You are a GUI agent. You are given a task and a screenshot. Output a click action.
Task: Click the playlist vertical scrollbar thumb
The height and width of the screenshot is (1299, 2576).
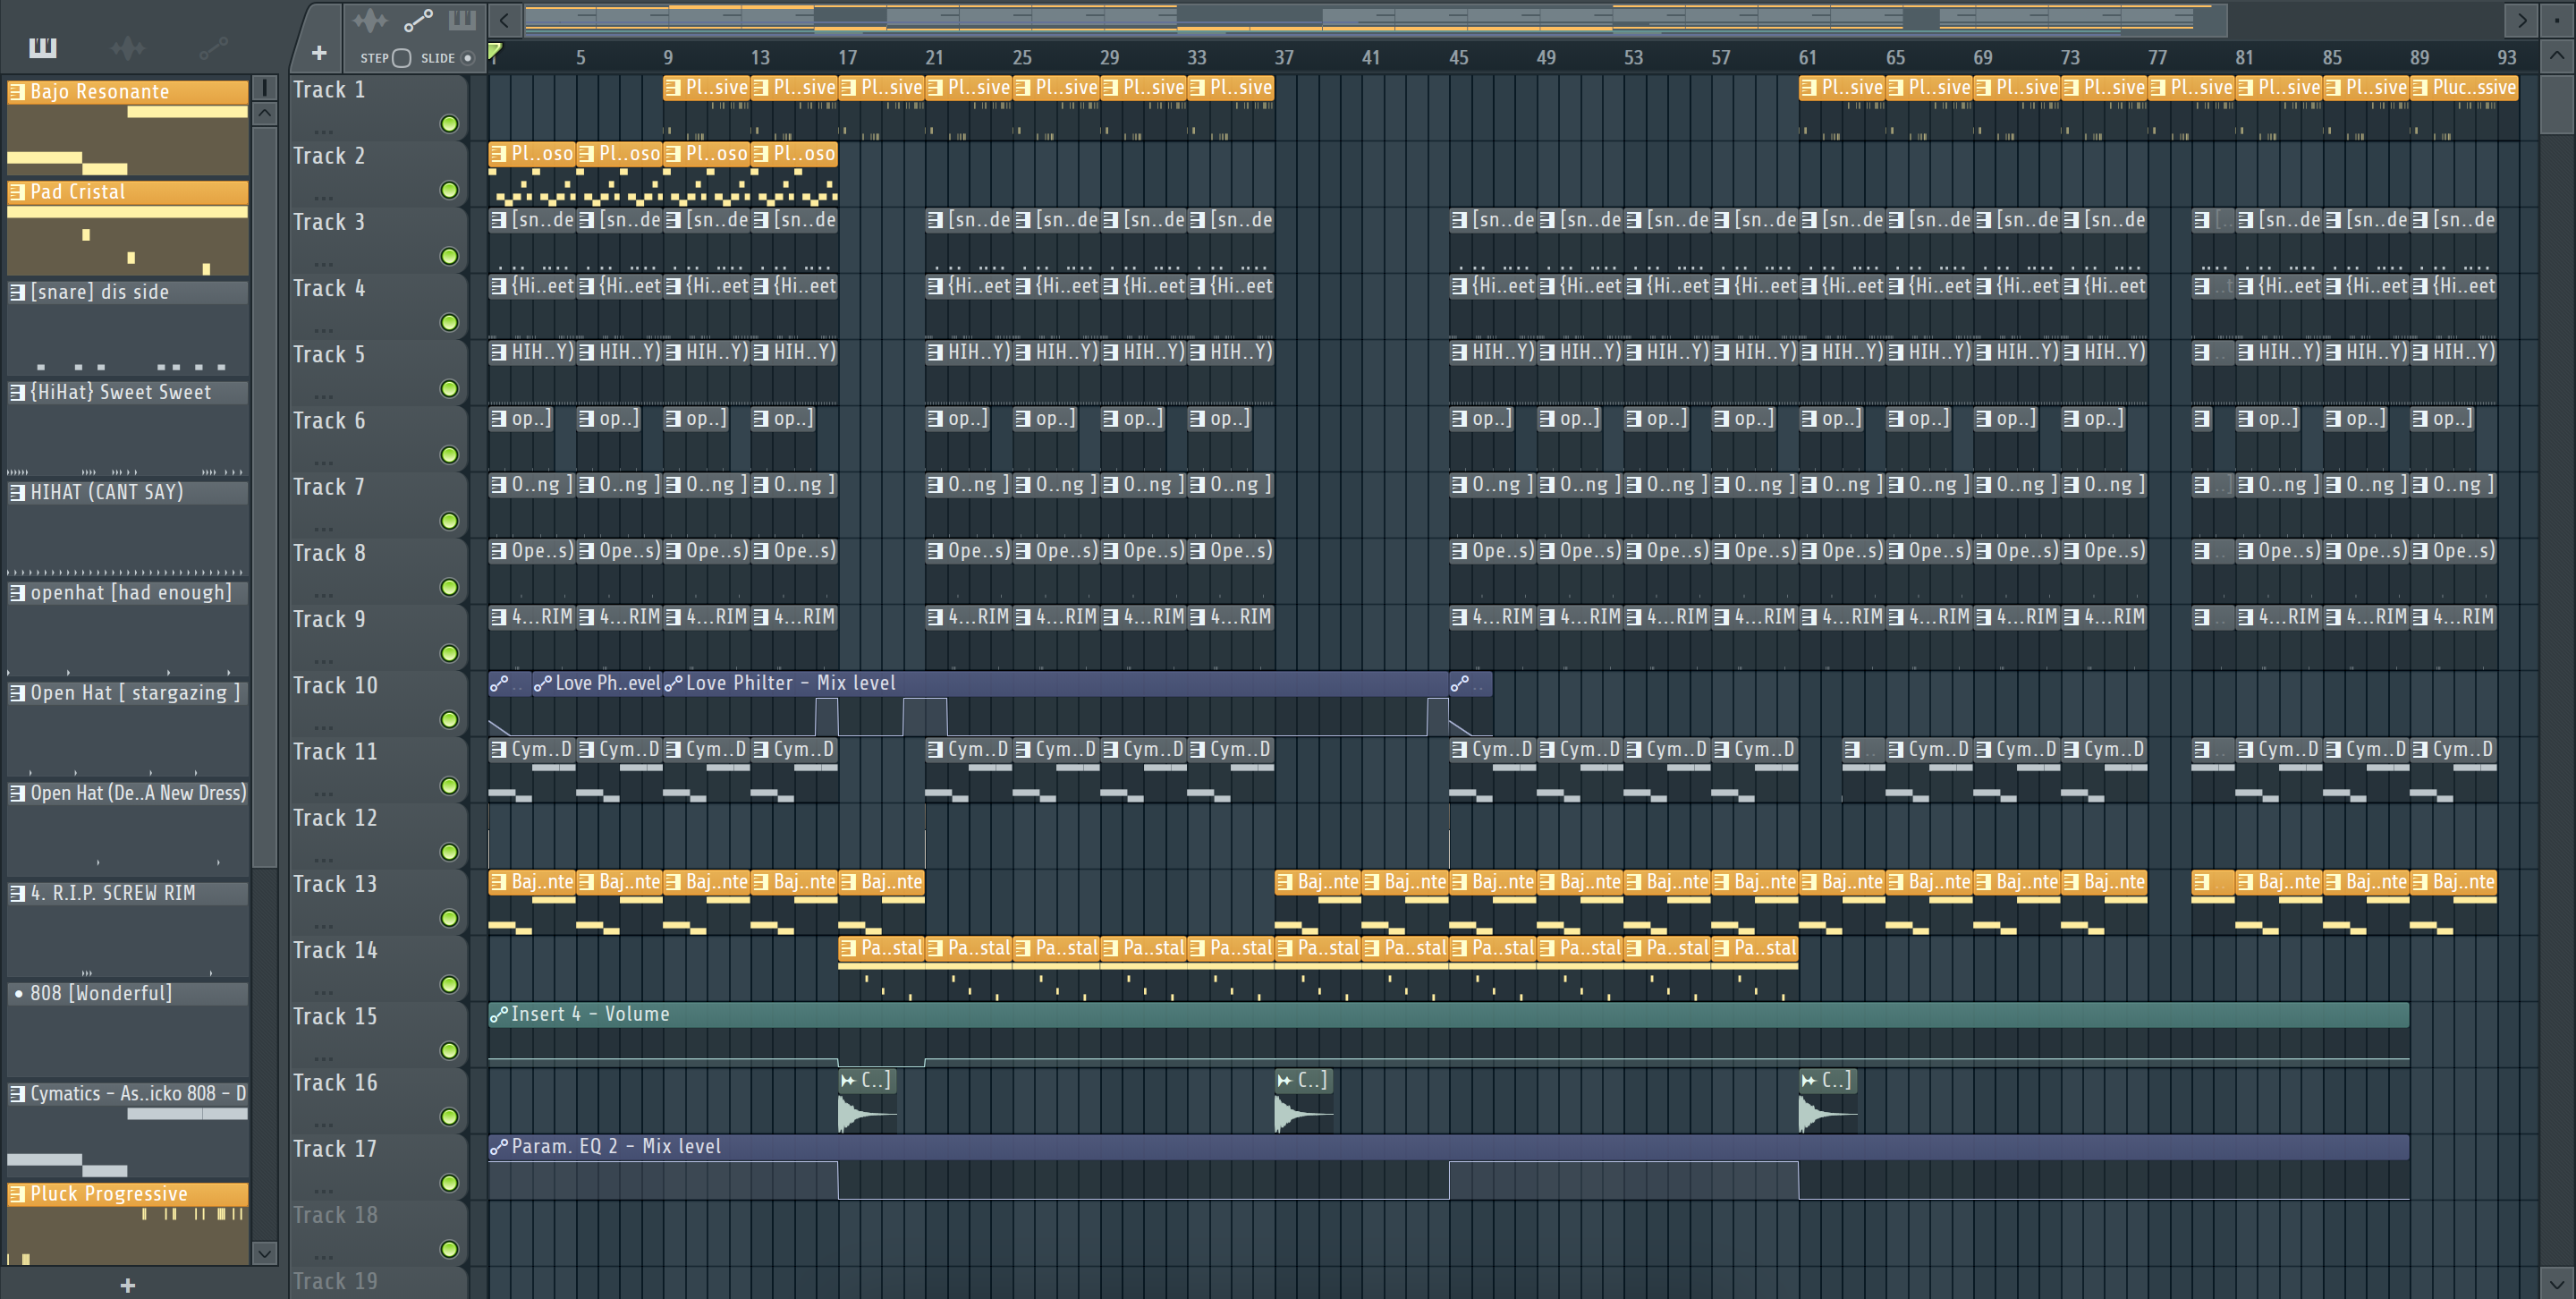point(2556,104)
